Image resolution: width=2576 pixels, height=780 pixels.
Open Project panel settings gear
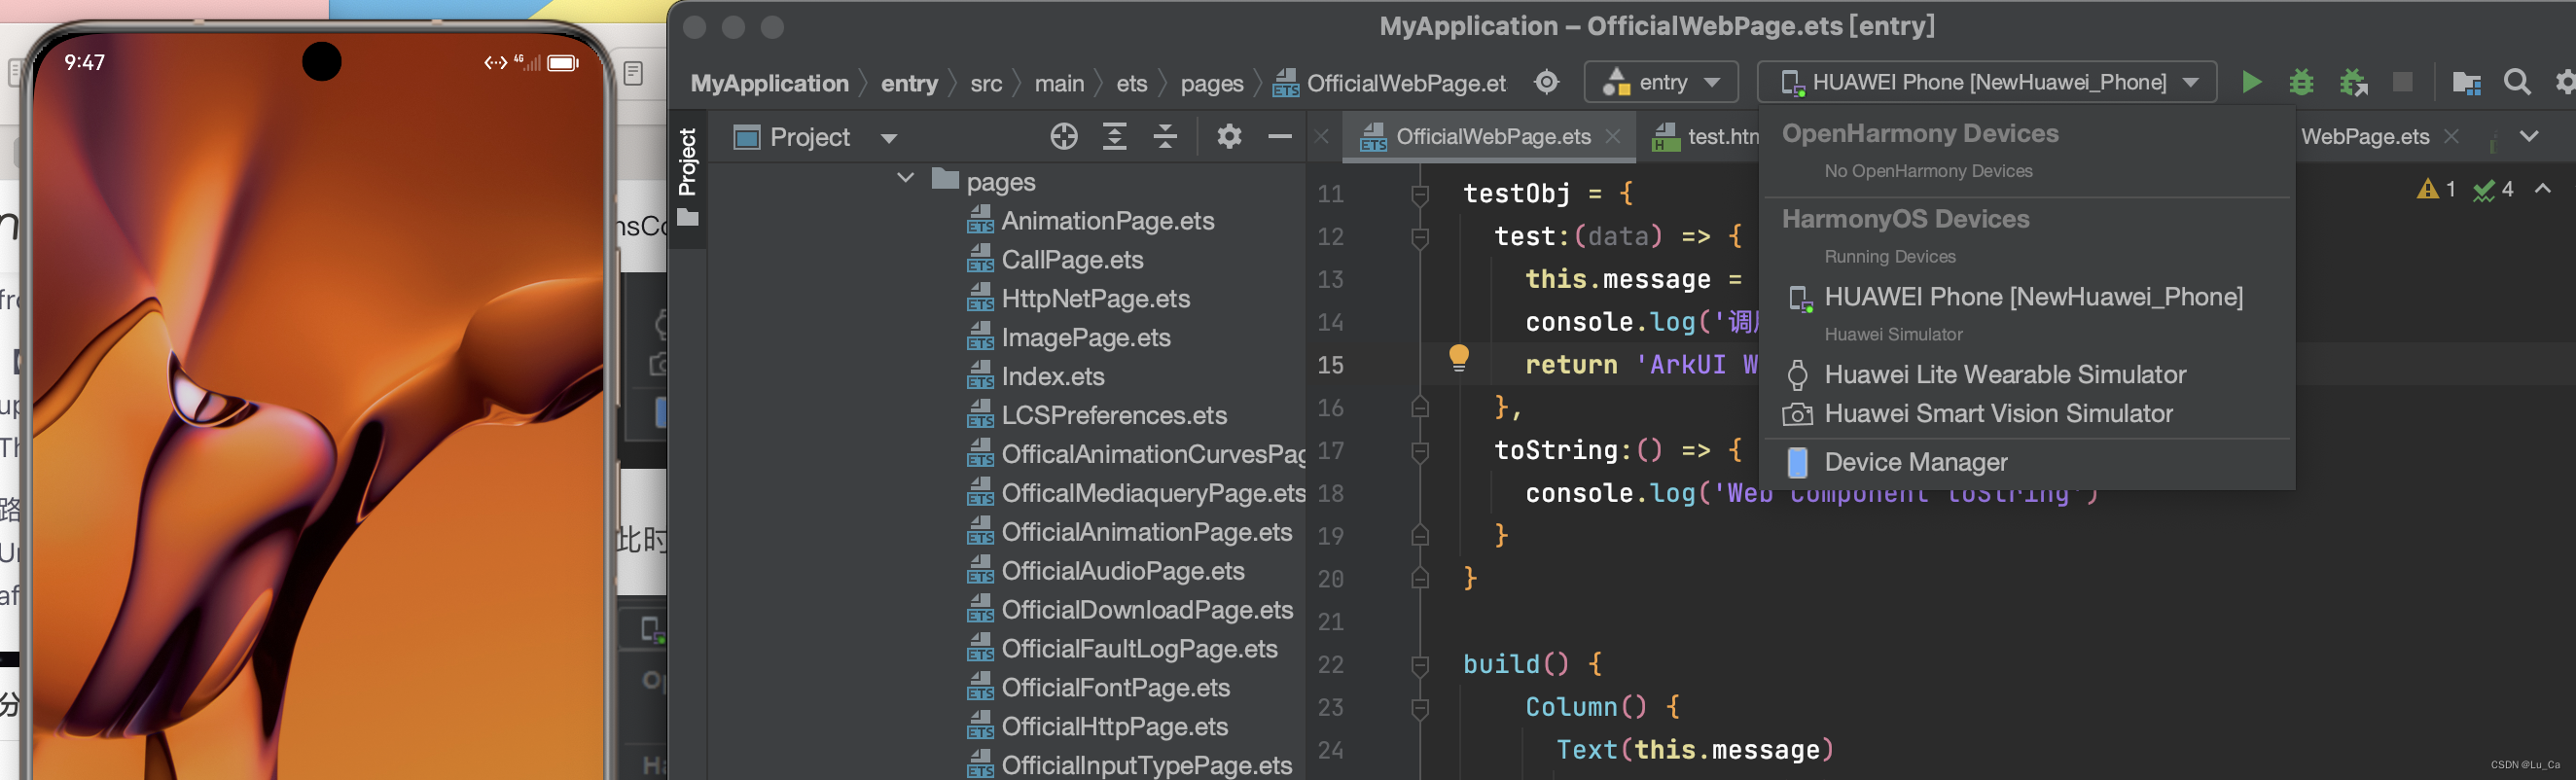click(x=1229, y=136)
